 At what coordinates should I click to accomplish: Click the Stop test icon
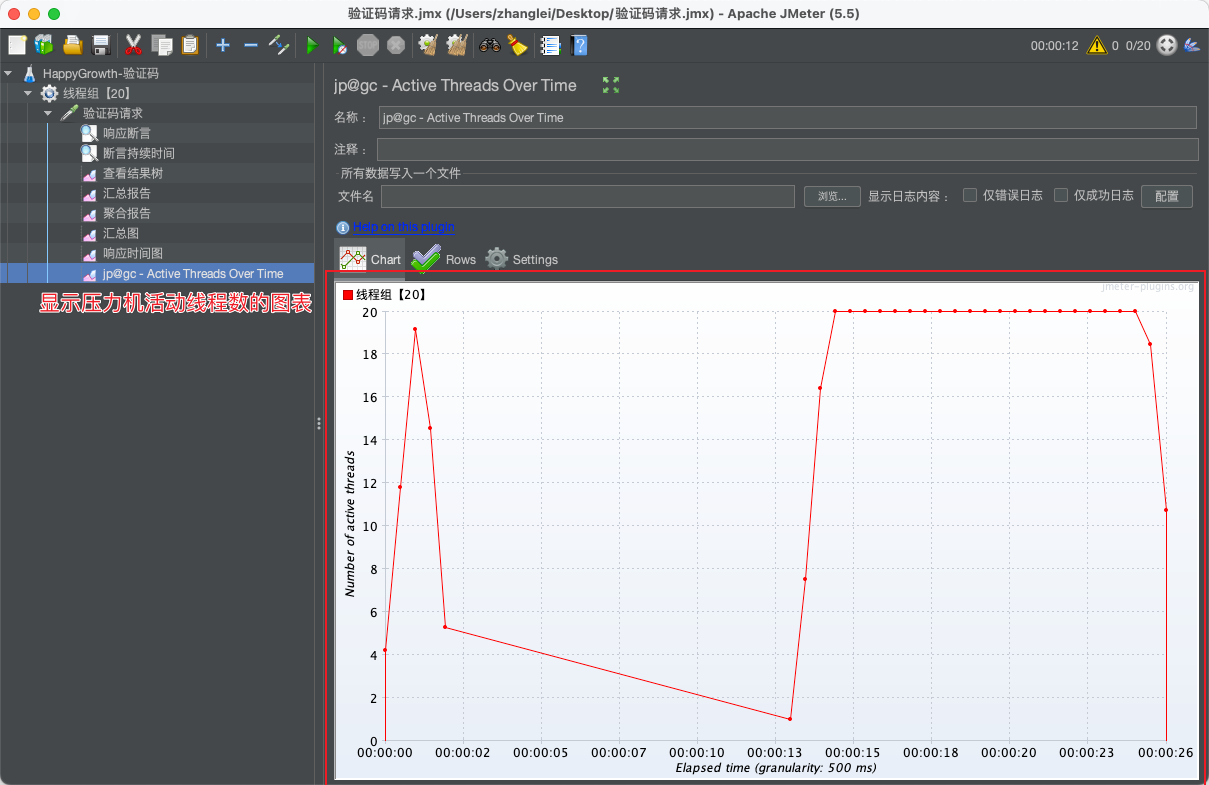coord(368,45)
